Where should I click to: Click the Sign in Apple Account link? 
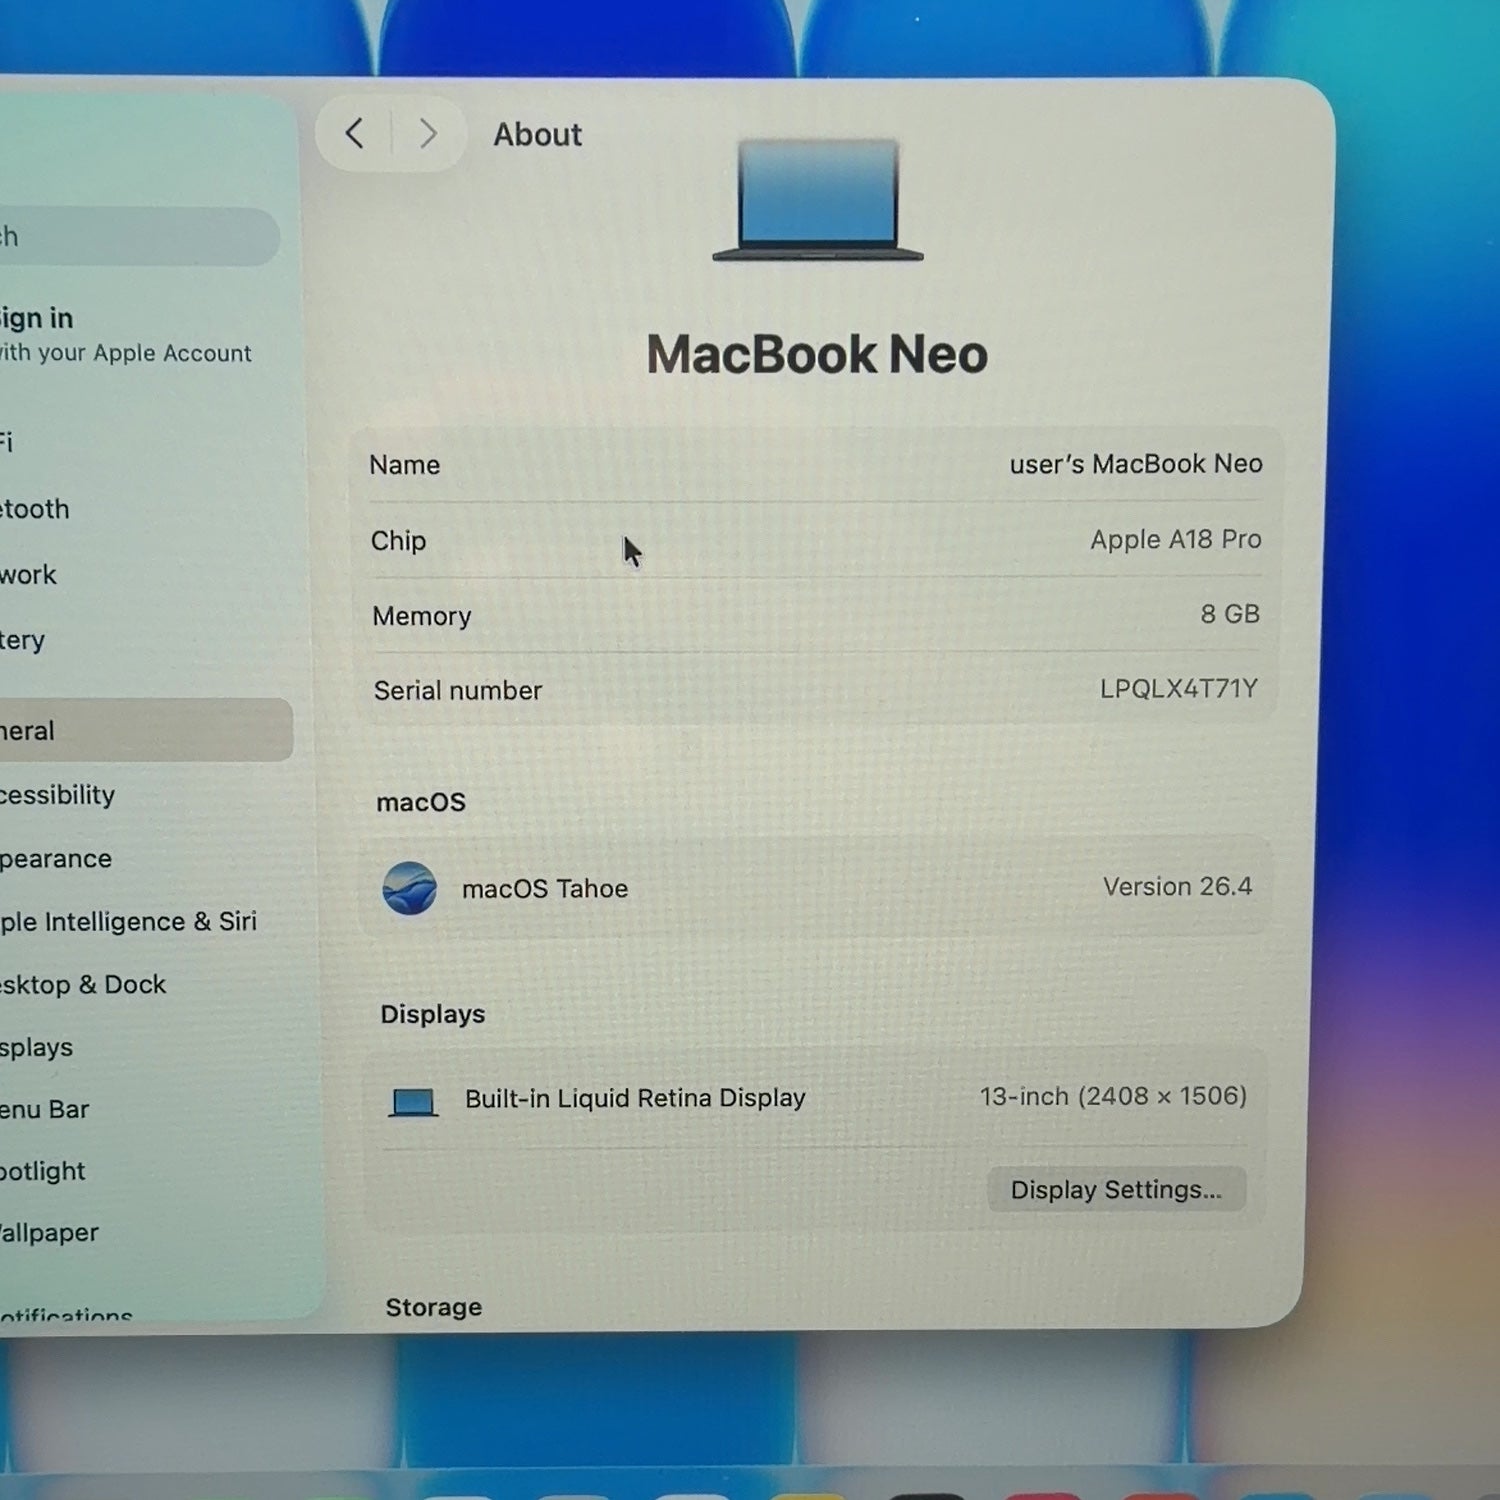(x=125, y=335)
